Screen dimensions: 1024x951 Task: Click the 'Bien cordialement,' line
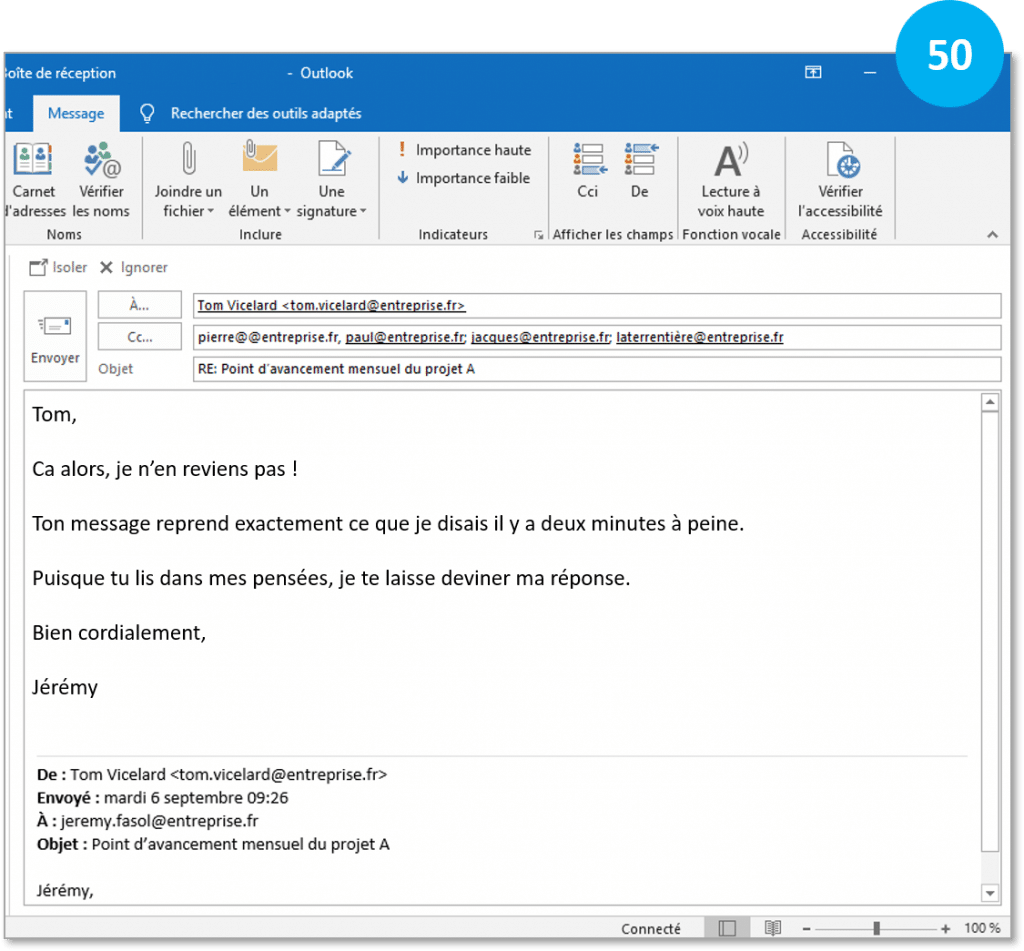click(x=119, y=633)
